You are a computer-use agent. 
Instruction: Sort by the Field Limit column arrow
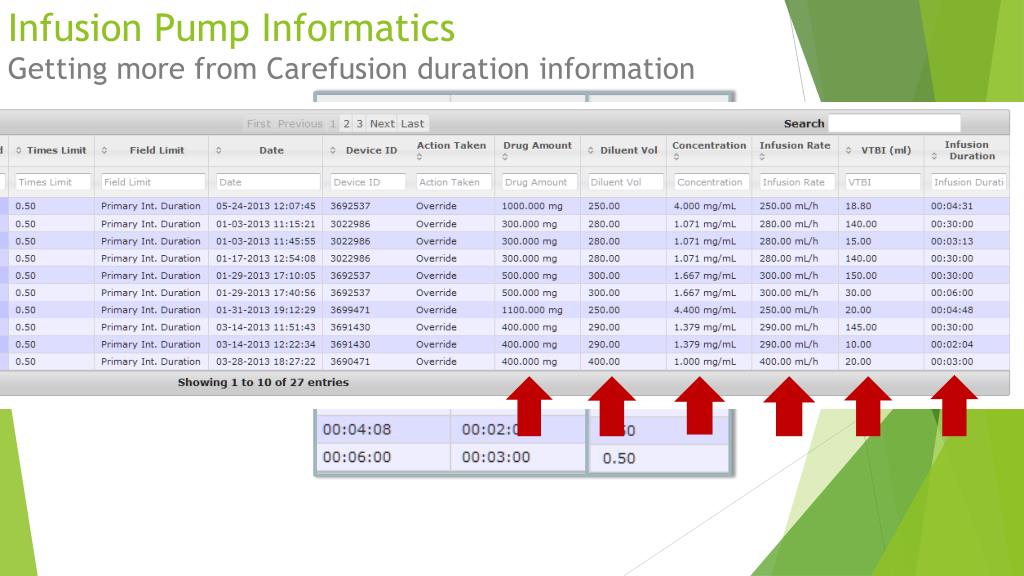[x=104, y=150]
